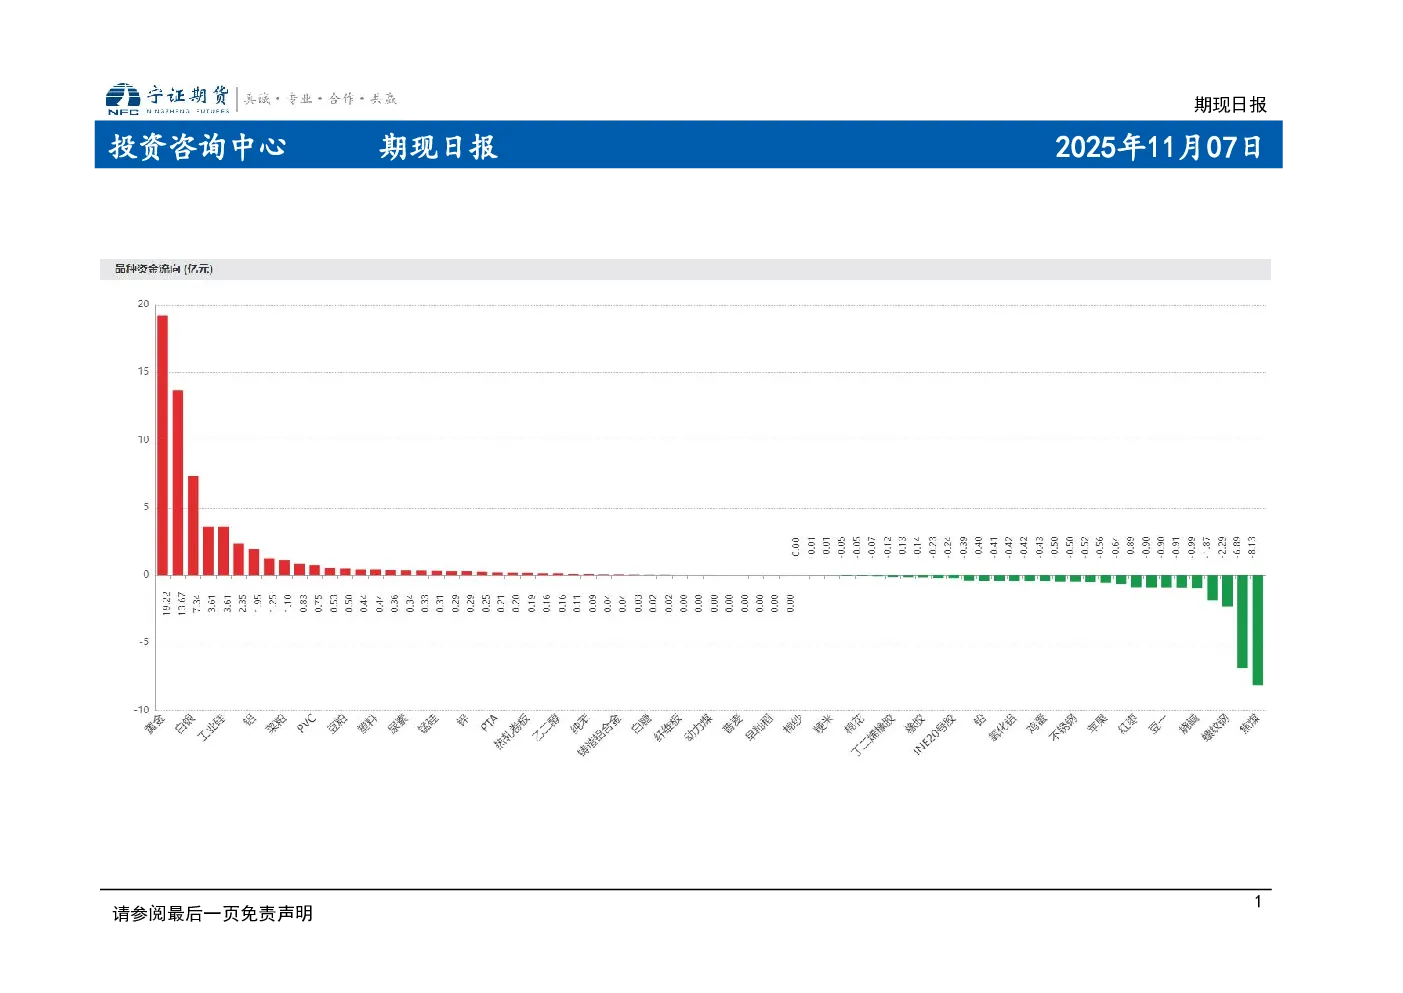This screenshot has width=1403, height=993.
Task: Click the green bar valued -6.89
Action: (x=1242, y=621)
